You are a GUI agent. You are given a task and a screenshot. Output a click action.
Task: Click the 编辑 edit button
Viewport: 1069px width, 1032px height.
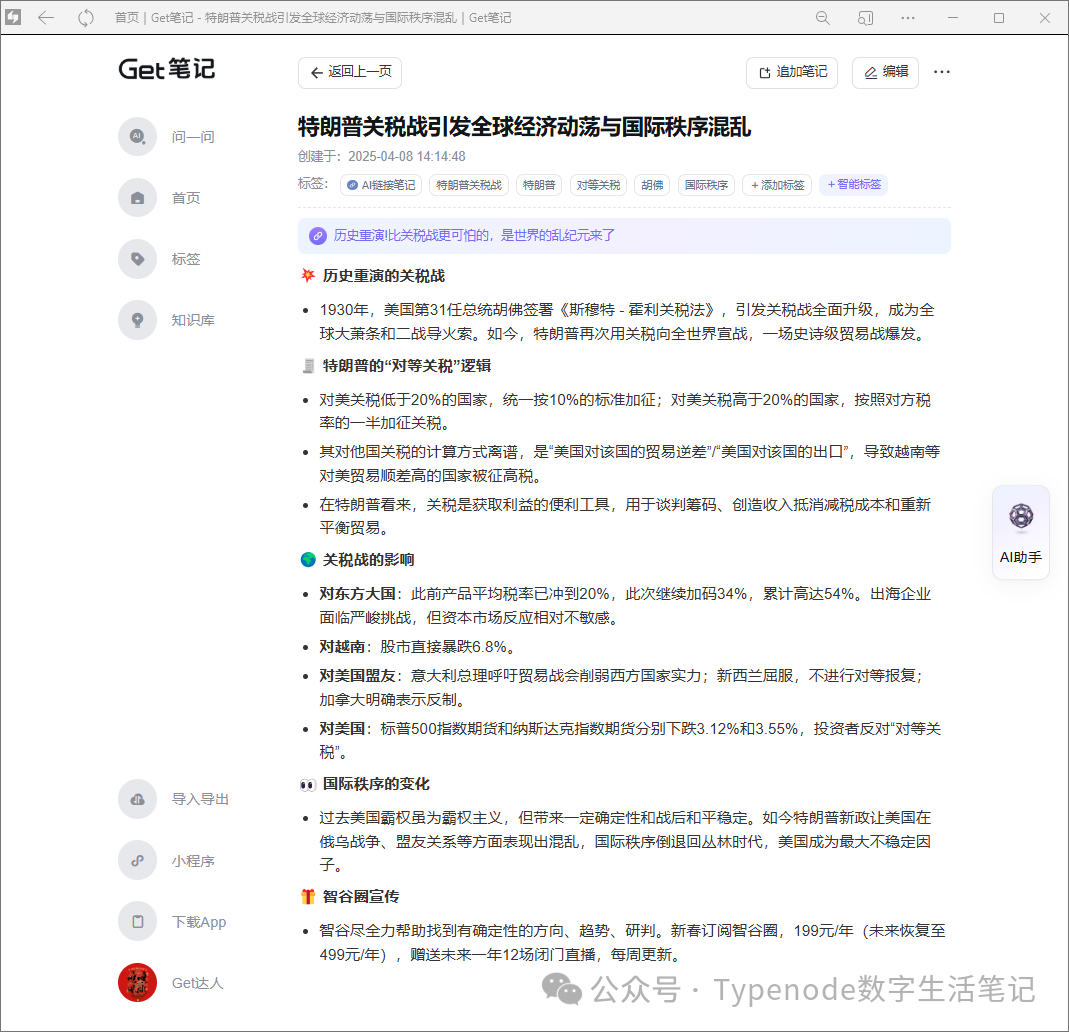[885, 72]
